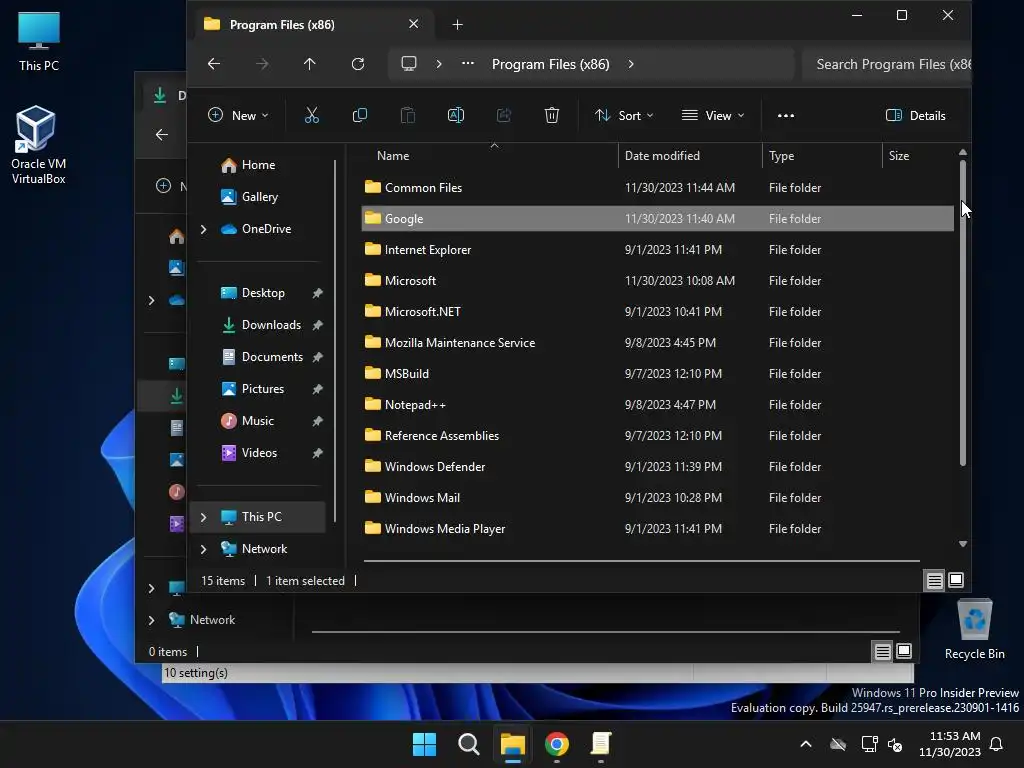
Task: Click the vertical scrollbar of file list
Action: [963, 313]
